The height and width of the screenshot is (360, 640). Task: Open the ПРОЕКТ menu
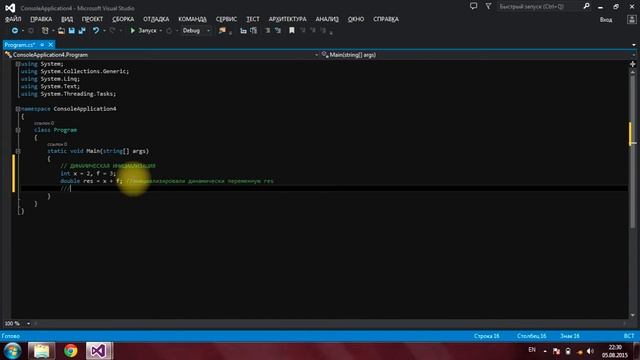[92, 19]
